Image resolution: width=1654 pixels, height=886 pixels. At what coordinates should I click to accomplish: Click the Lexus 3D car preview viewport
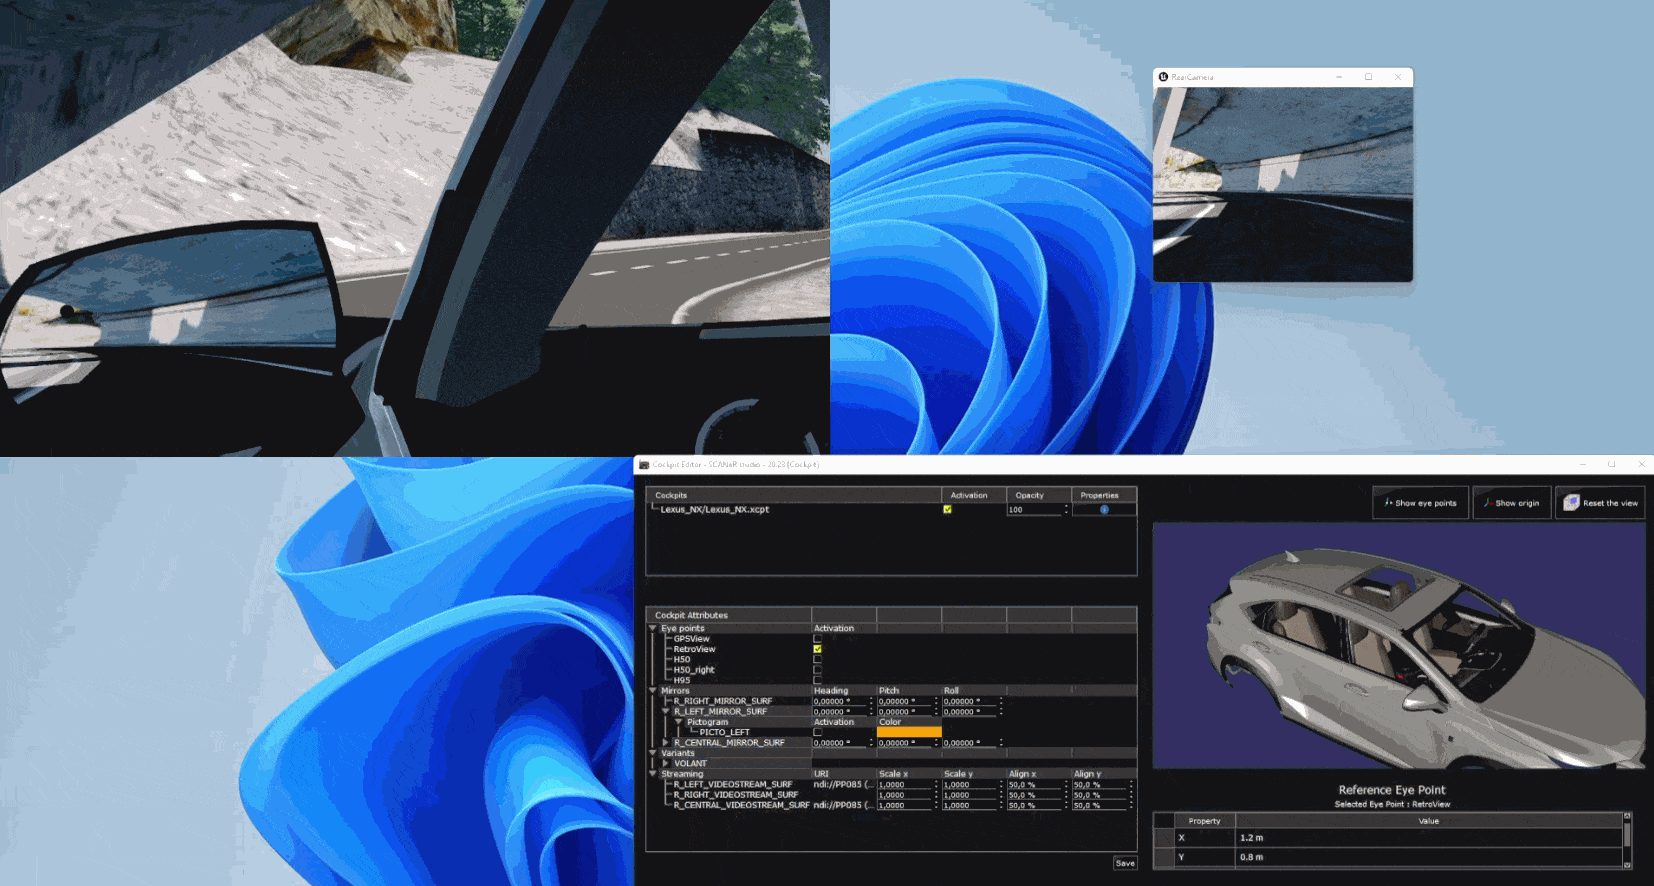pos(1399,646)
